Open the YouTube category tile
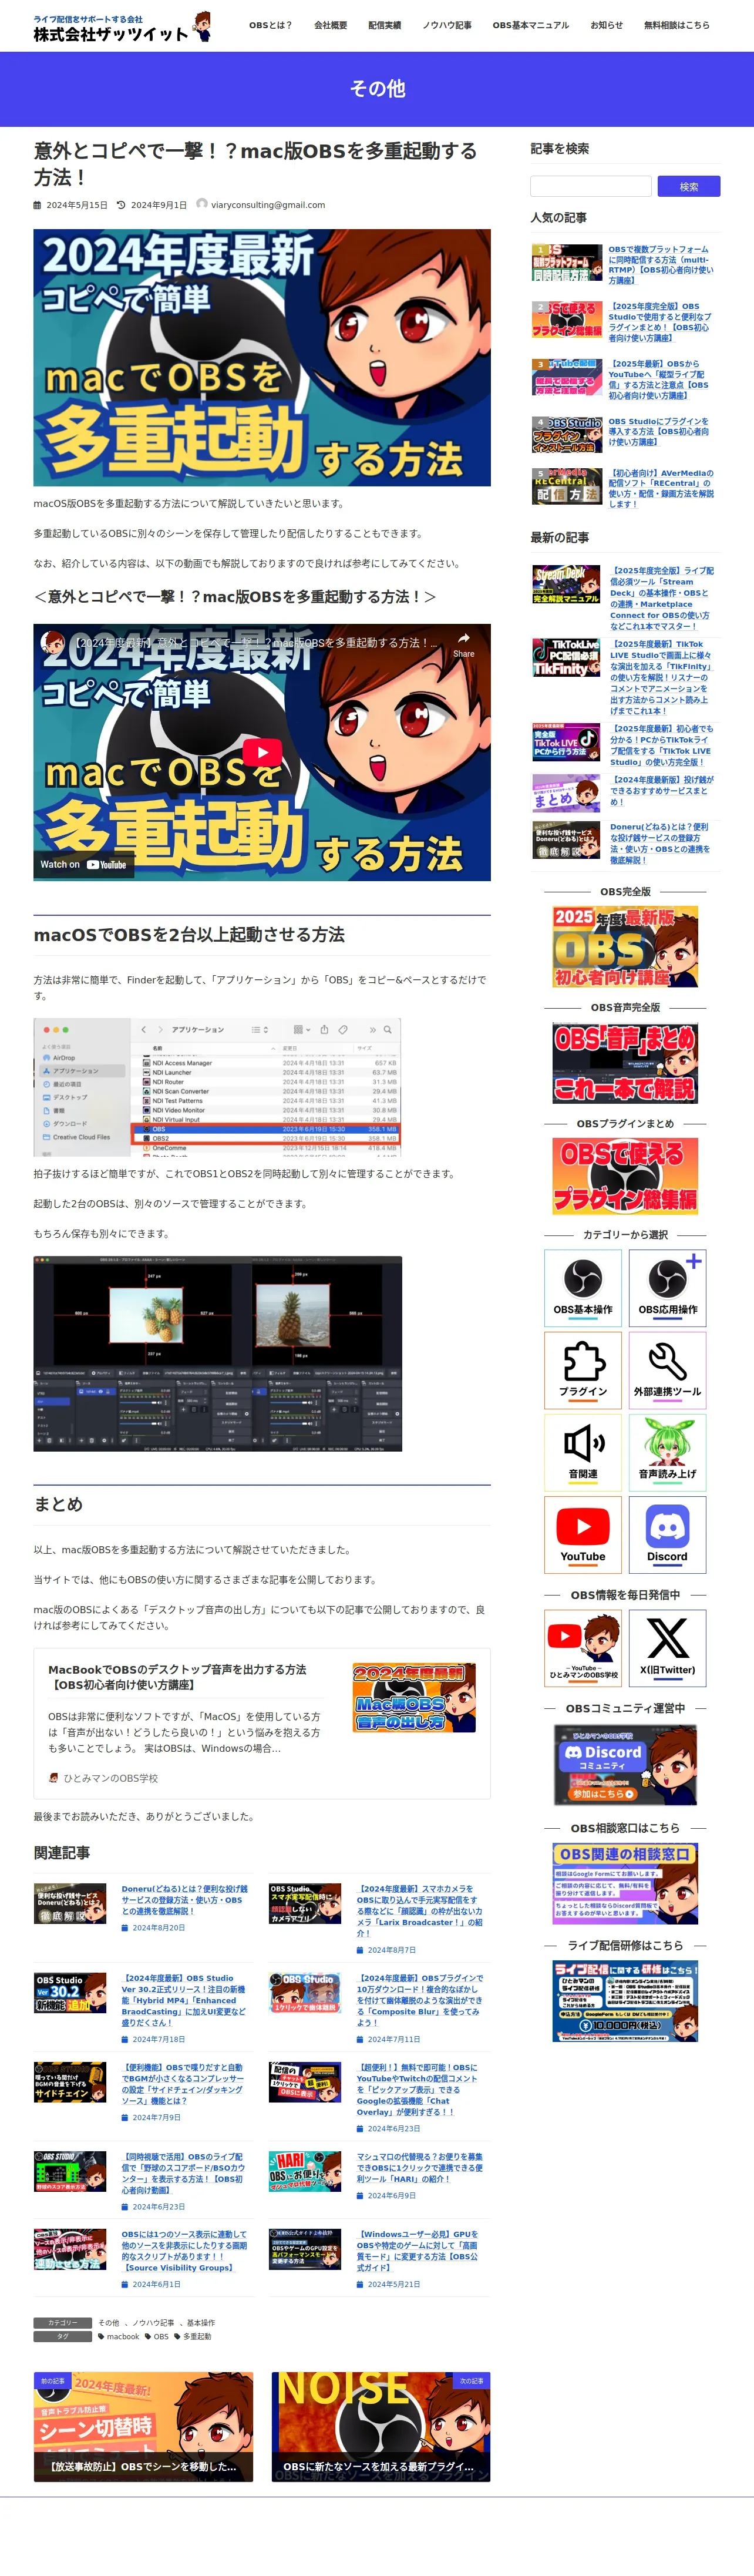Viewport: 754px width, 2576px height. click(583, 1534)
